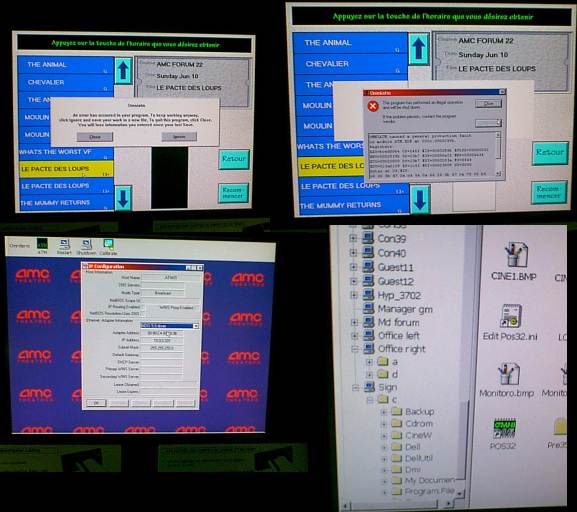Collapse the Office right tree node
Image resolution: width=577 pixels, height=512 pixels.
(x=355, y=349)
